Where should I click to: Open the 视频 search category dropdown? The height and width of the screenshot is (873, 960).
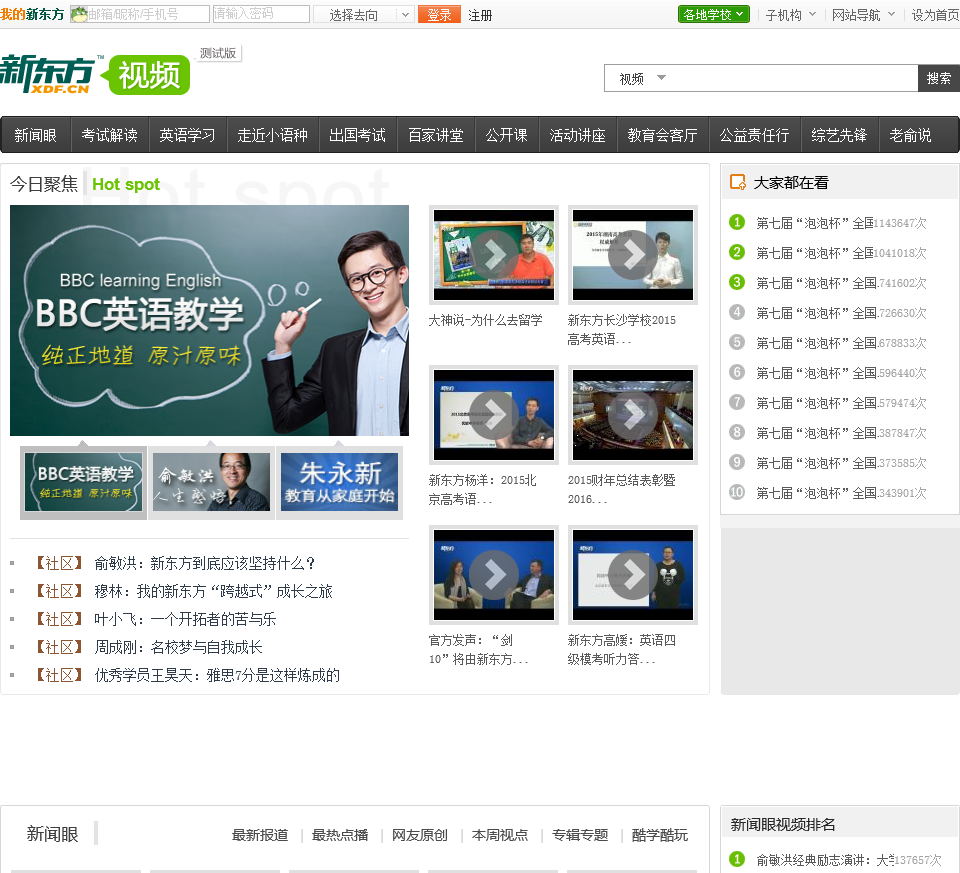point(642,78)
